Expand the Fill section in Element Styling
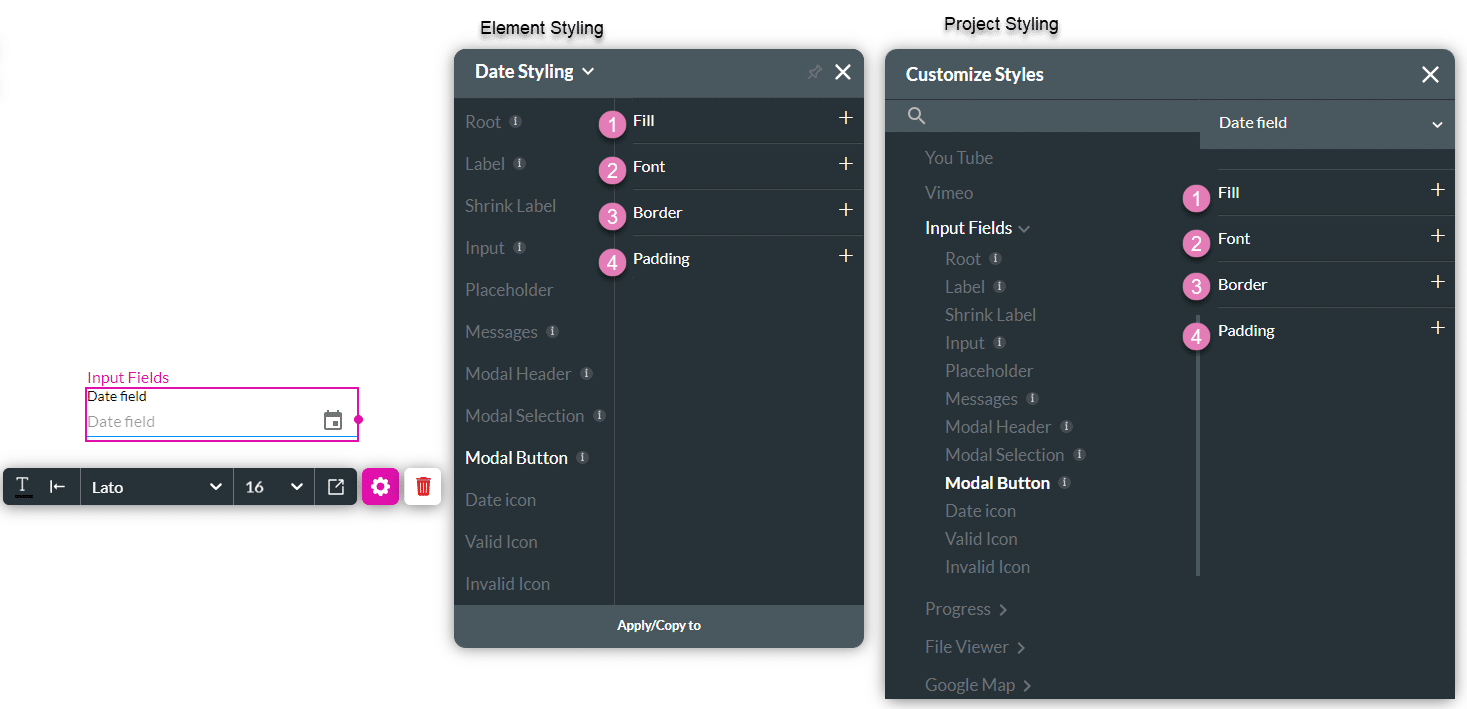Viewport: 1467px width, 709px height. 845,120
